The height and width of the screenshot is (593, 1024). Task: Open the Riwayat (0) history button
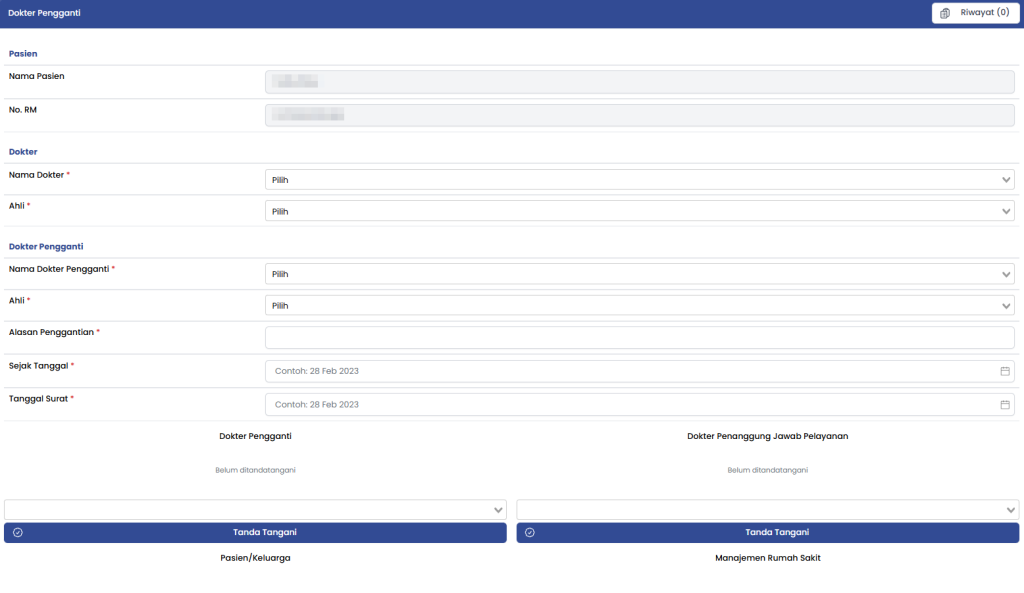[975, 13]
